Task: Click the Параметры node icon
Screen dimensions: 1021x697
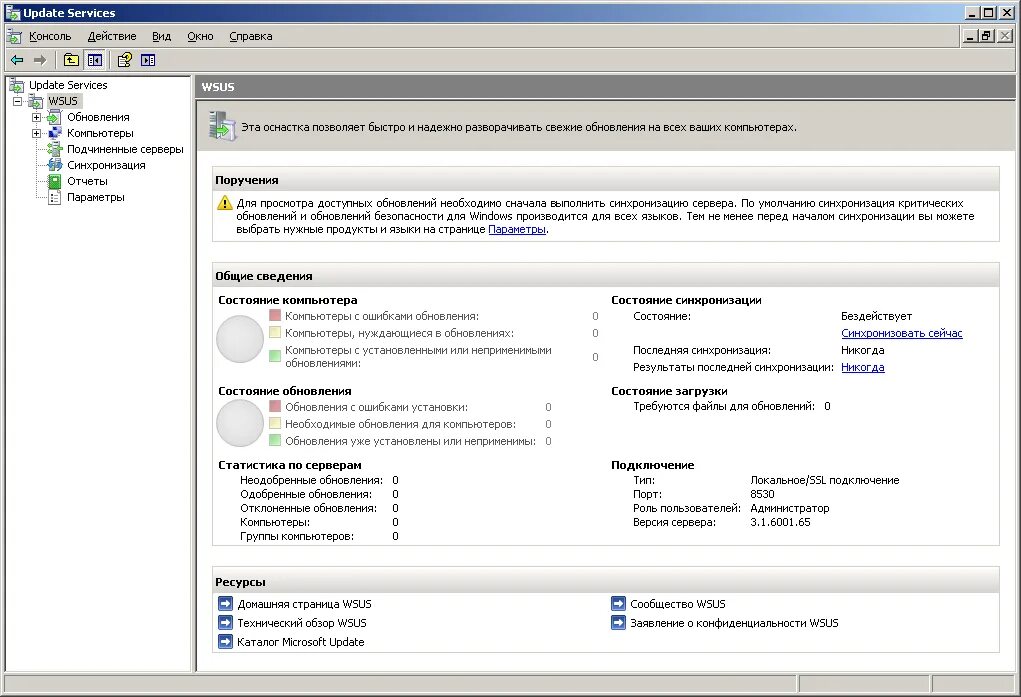Action: coord(55,197)
